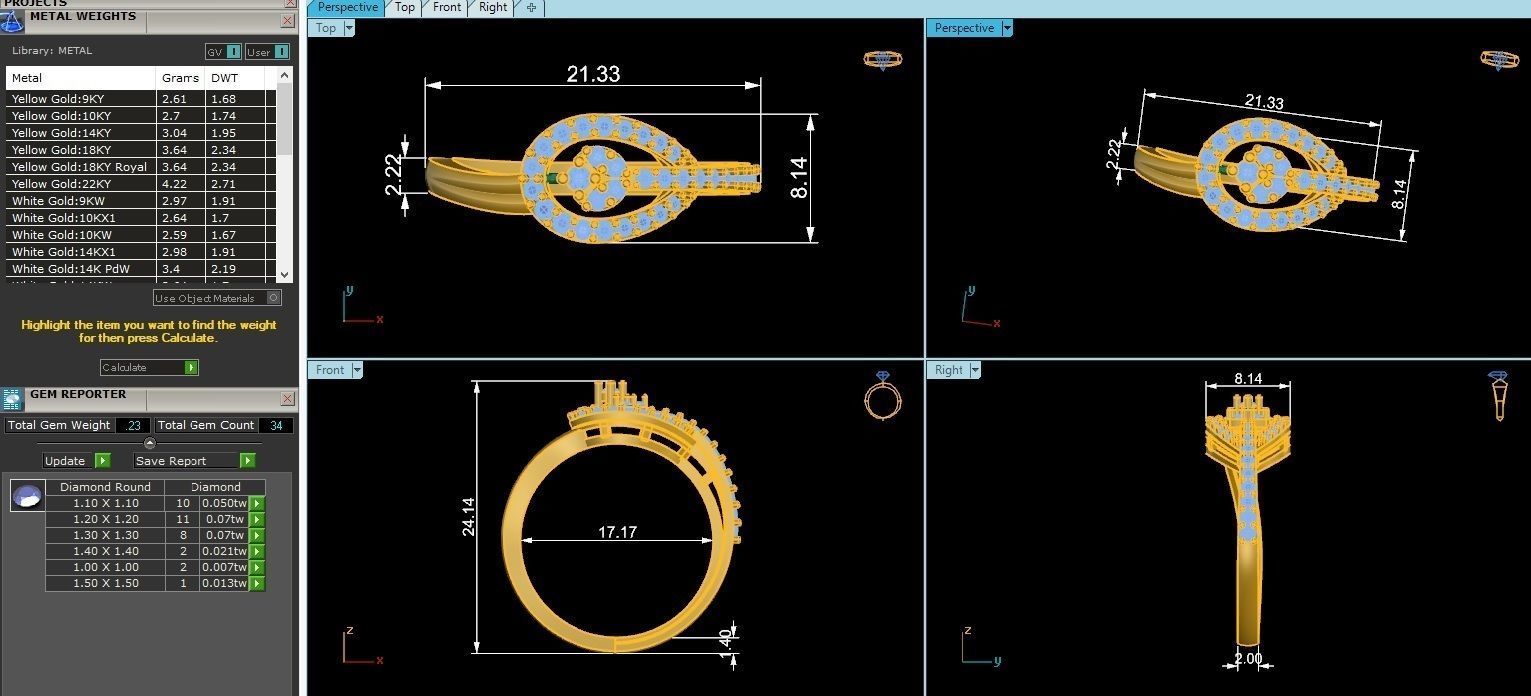Click ring preview icon in right Perspective viewport
The image size is (1531, 696).
[1500, 60]
